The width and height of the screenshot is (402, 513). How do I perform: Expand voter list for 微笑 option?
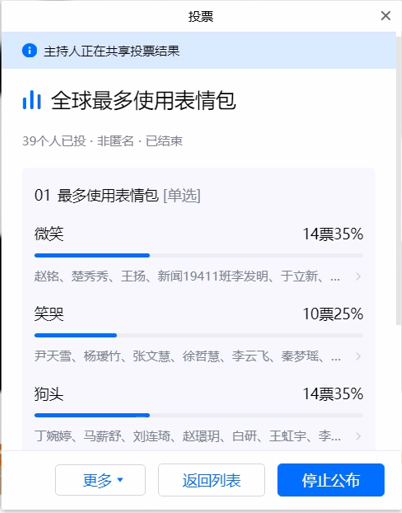(x=358, y=276)
